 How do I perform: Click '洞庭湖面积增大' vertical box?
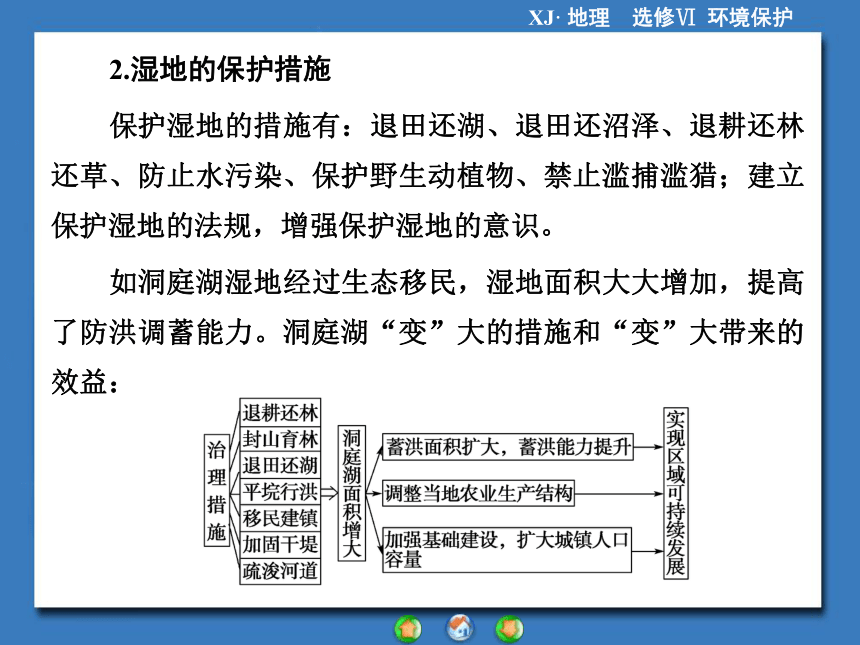(352, 493)
